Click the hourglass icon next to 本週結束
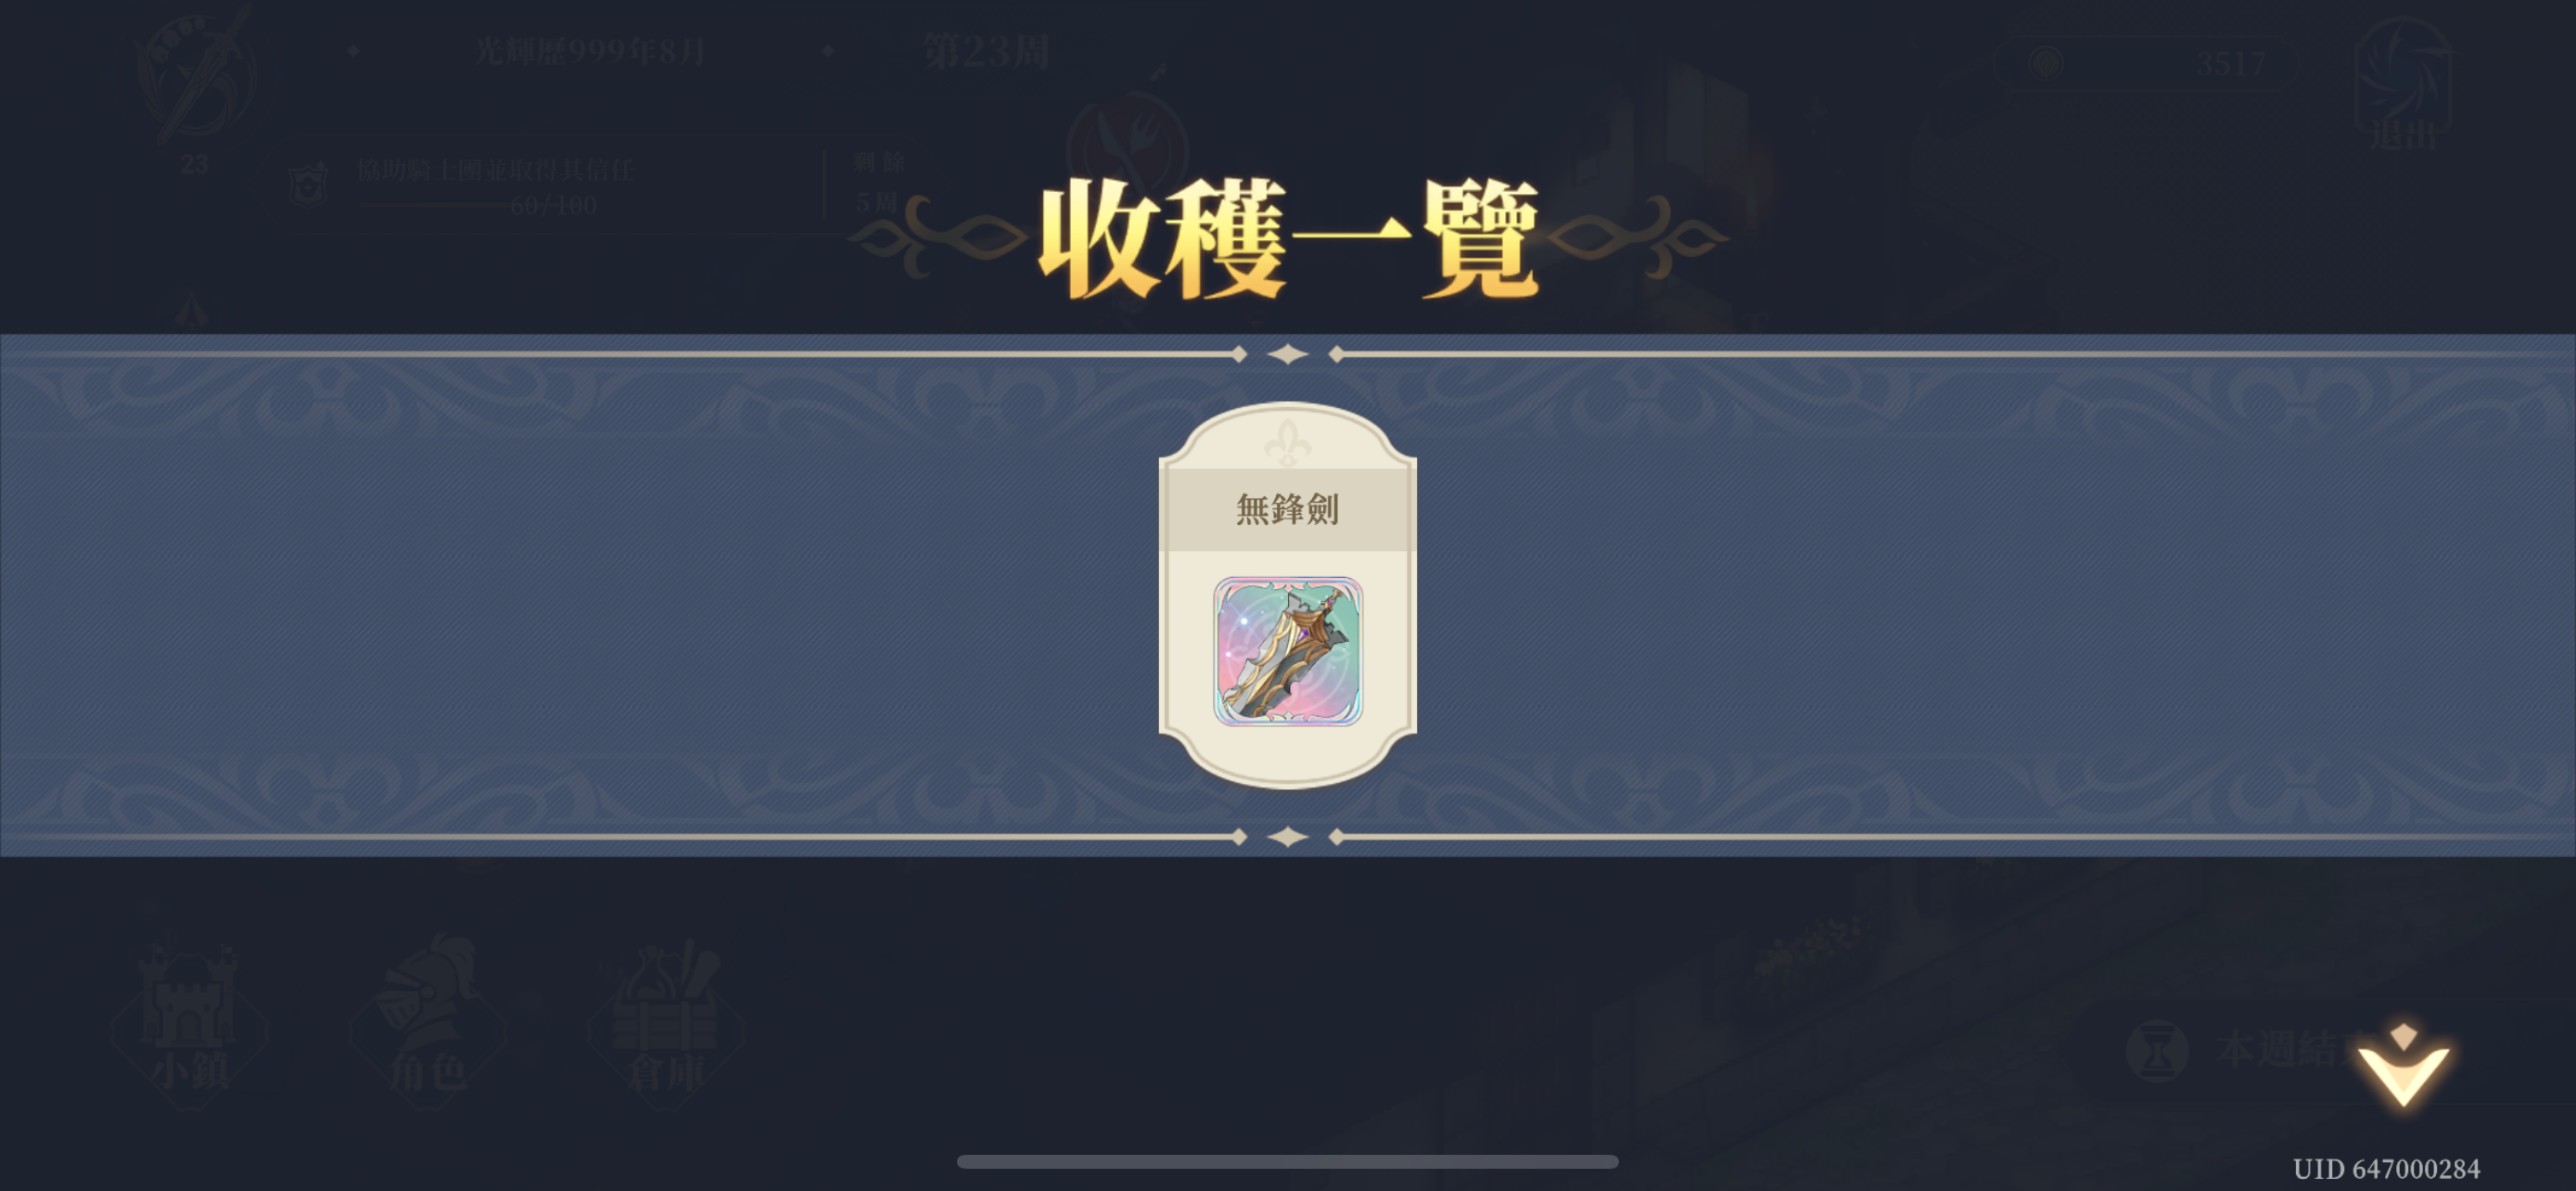 2157,1051
